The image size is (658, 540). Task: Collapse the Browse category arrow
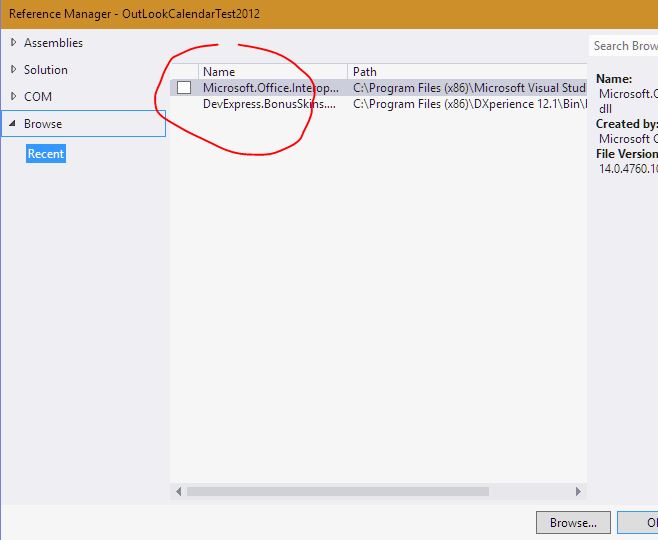(12, 124)
